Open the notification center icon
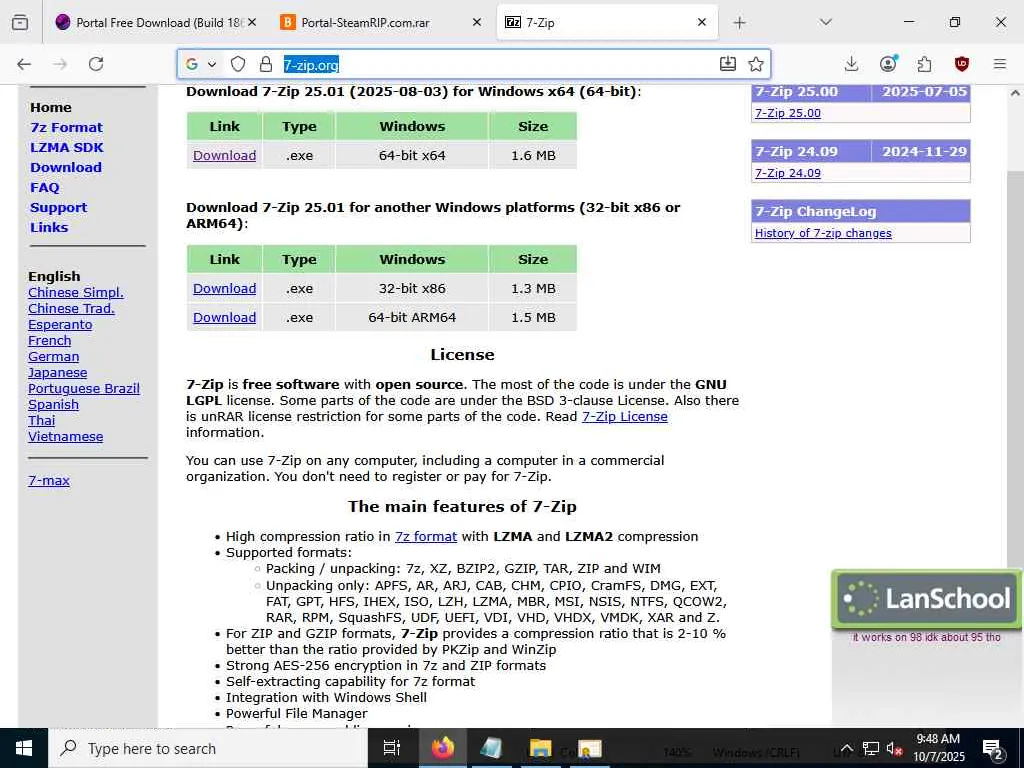The width and height of the screenshot is (1024, 768). tap(993, 749)
